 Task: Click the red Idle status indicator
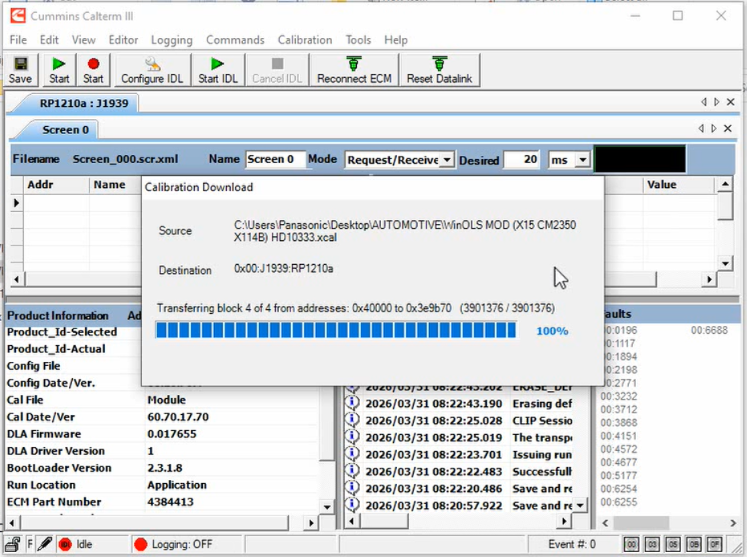click(x=65, y=544)
